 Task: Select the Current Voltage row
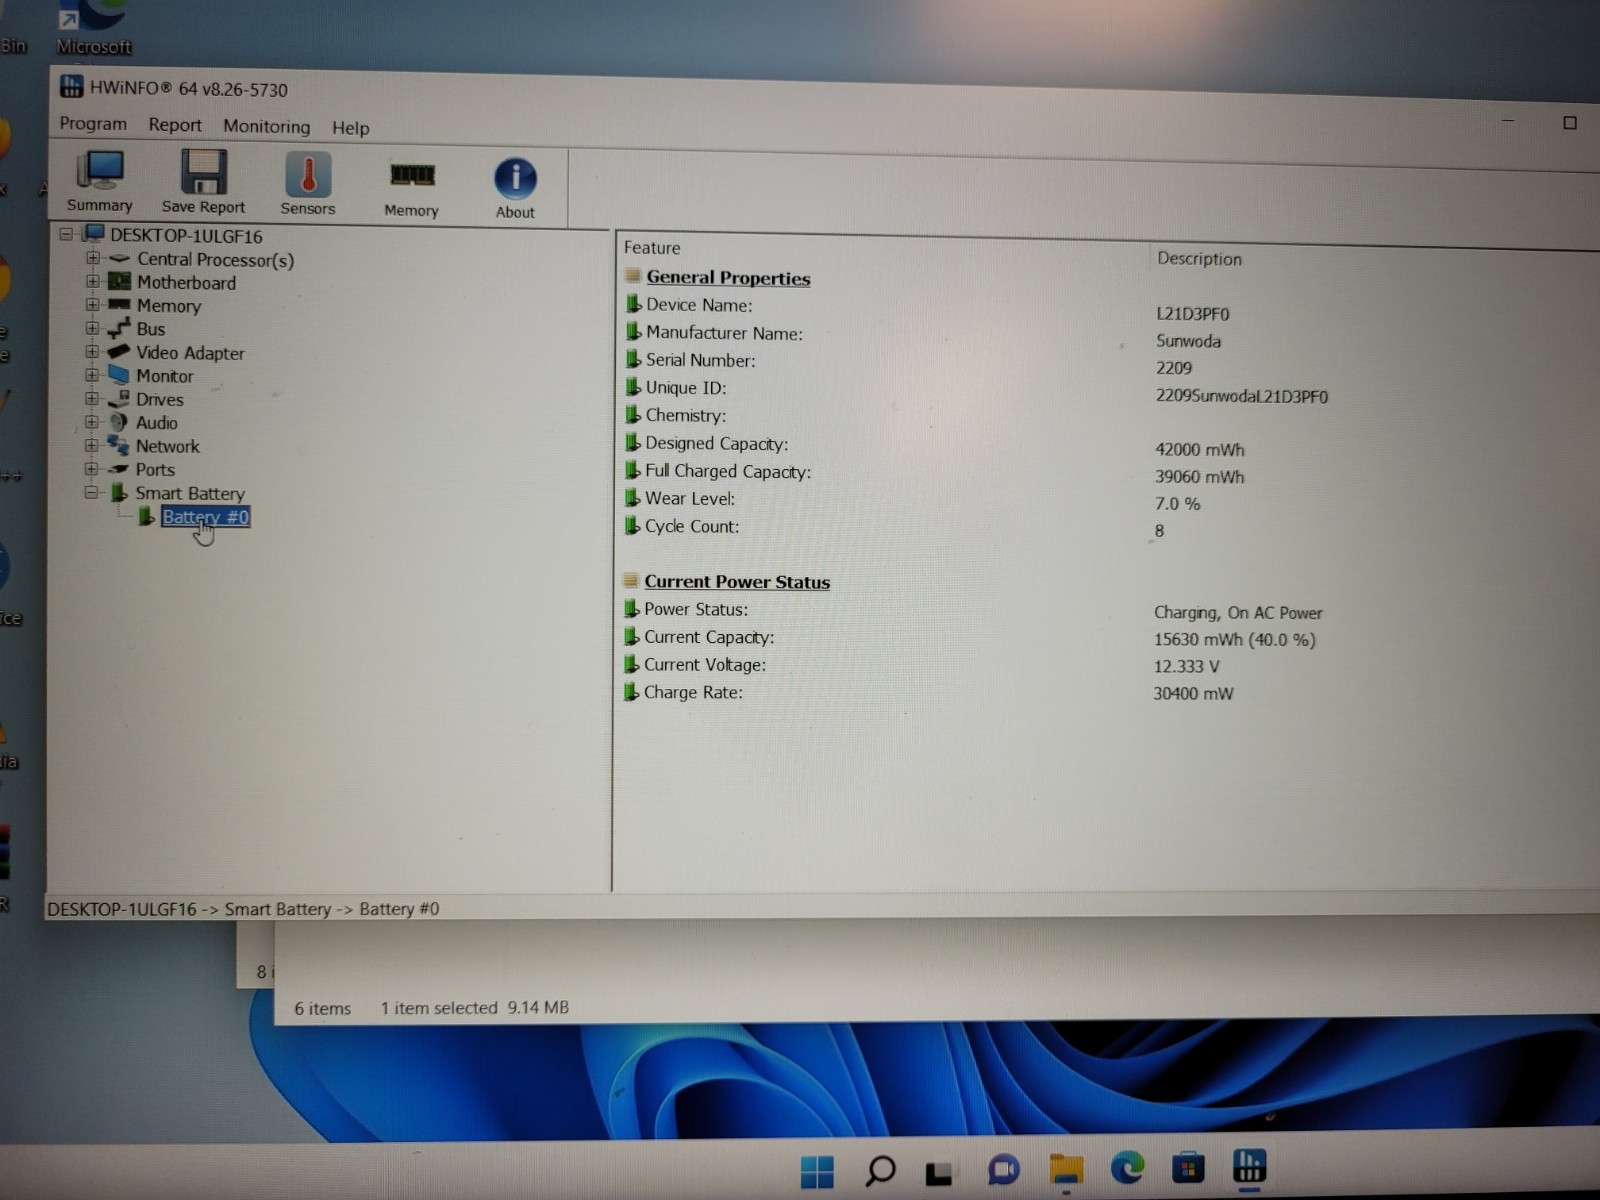click(x=921, y=665)
